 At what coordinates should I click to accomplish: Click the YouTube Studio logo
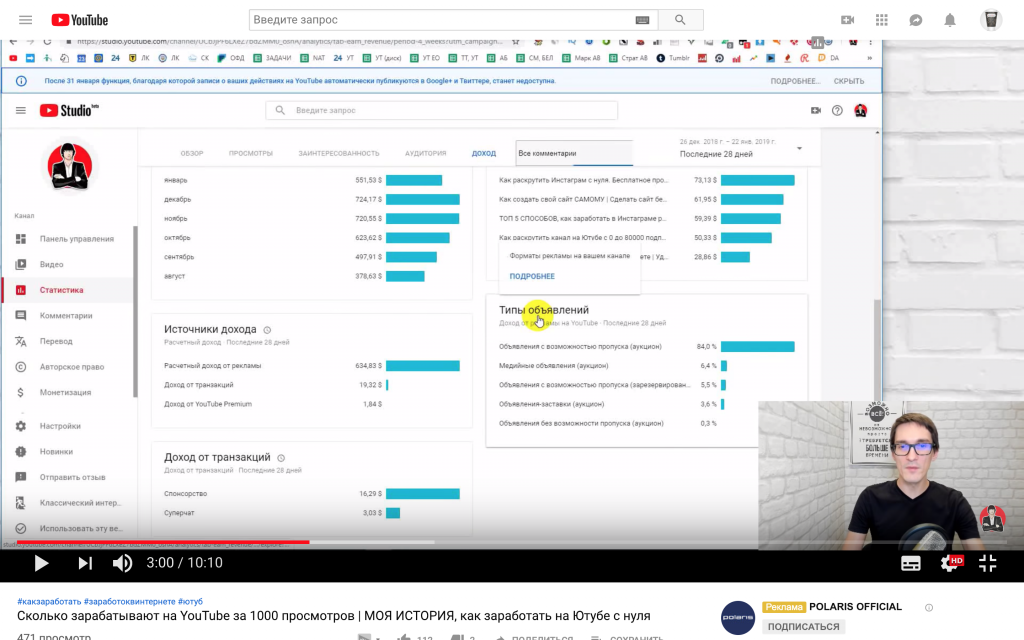click(x=69, y=110)
